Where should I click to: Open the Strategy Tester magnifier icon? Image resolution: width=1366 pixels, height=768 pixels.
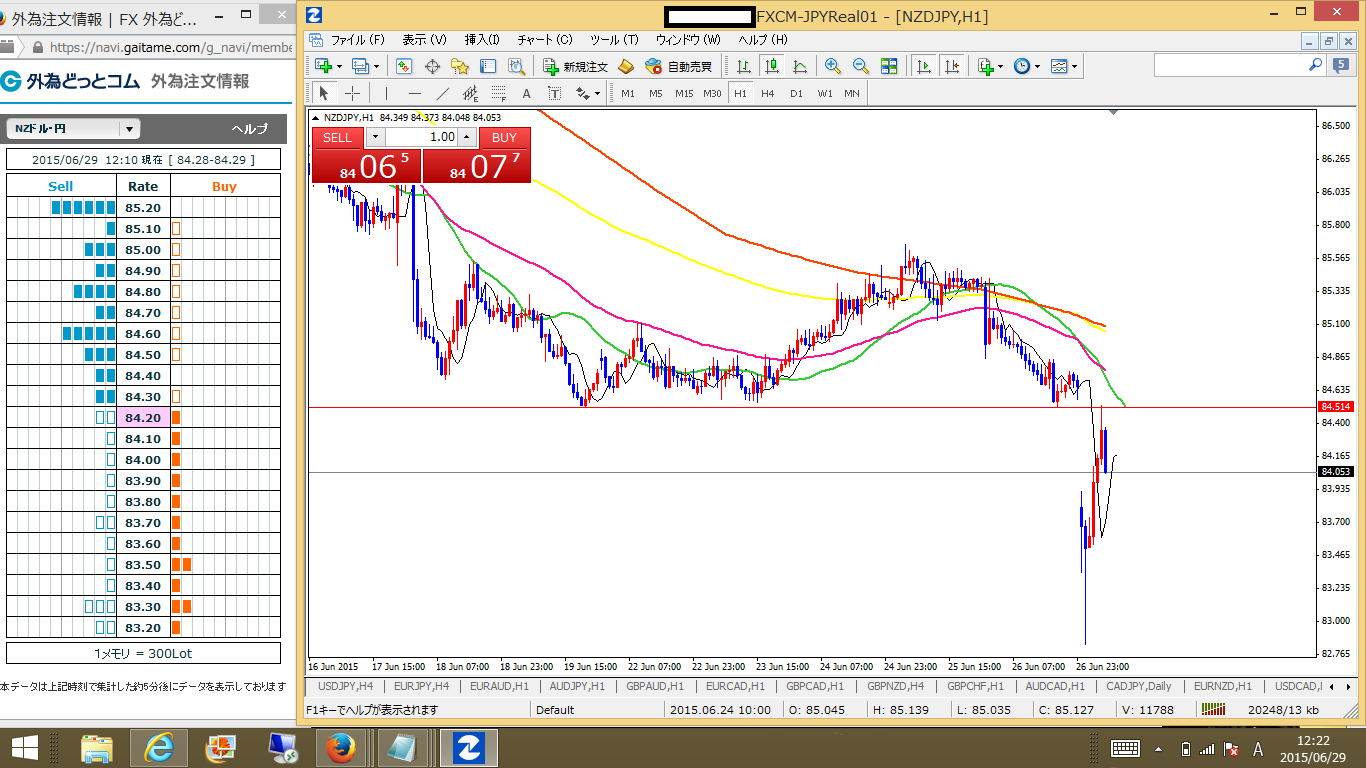click(516, 66)
